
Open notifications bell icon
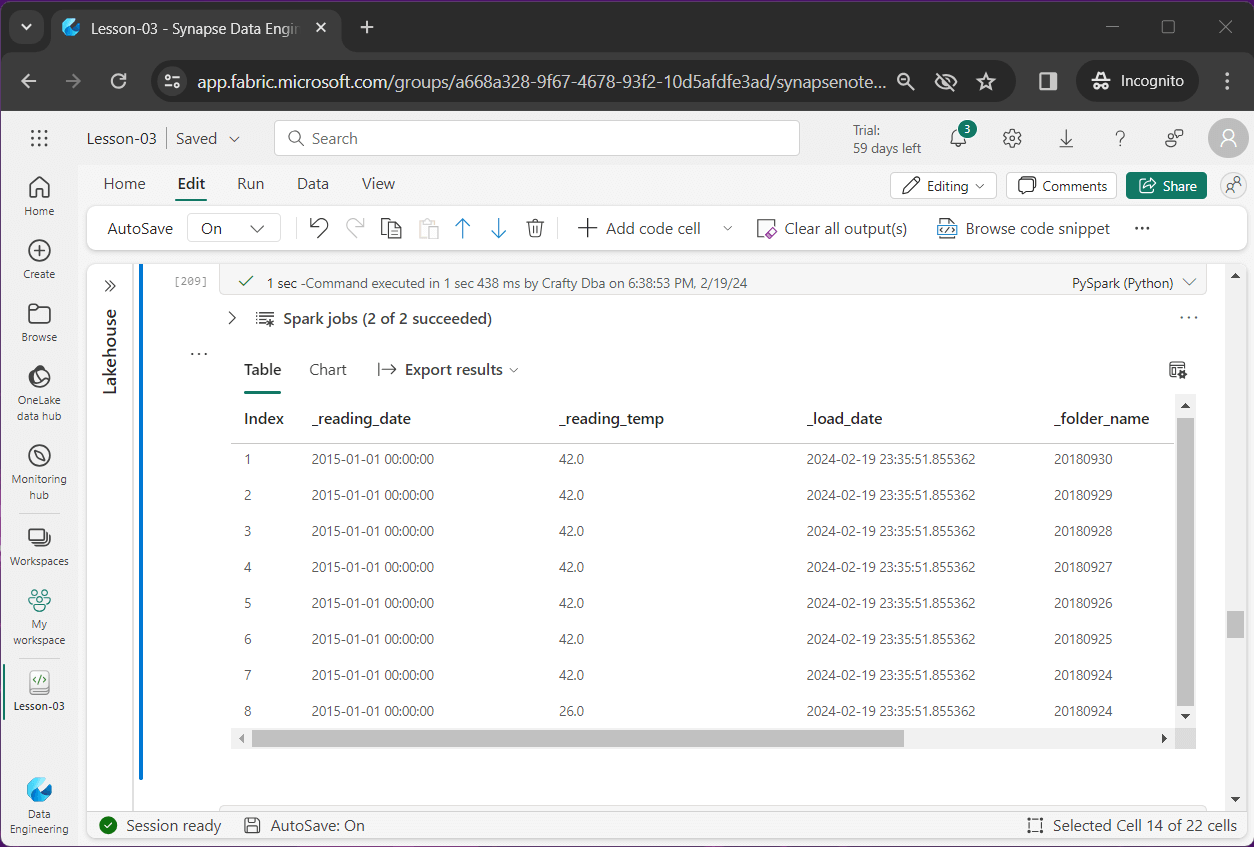[x=958, y=138]
